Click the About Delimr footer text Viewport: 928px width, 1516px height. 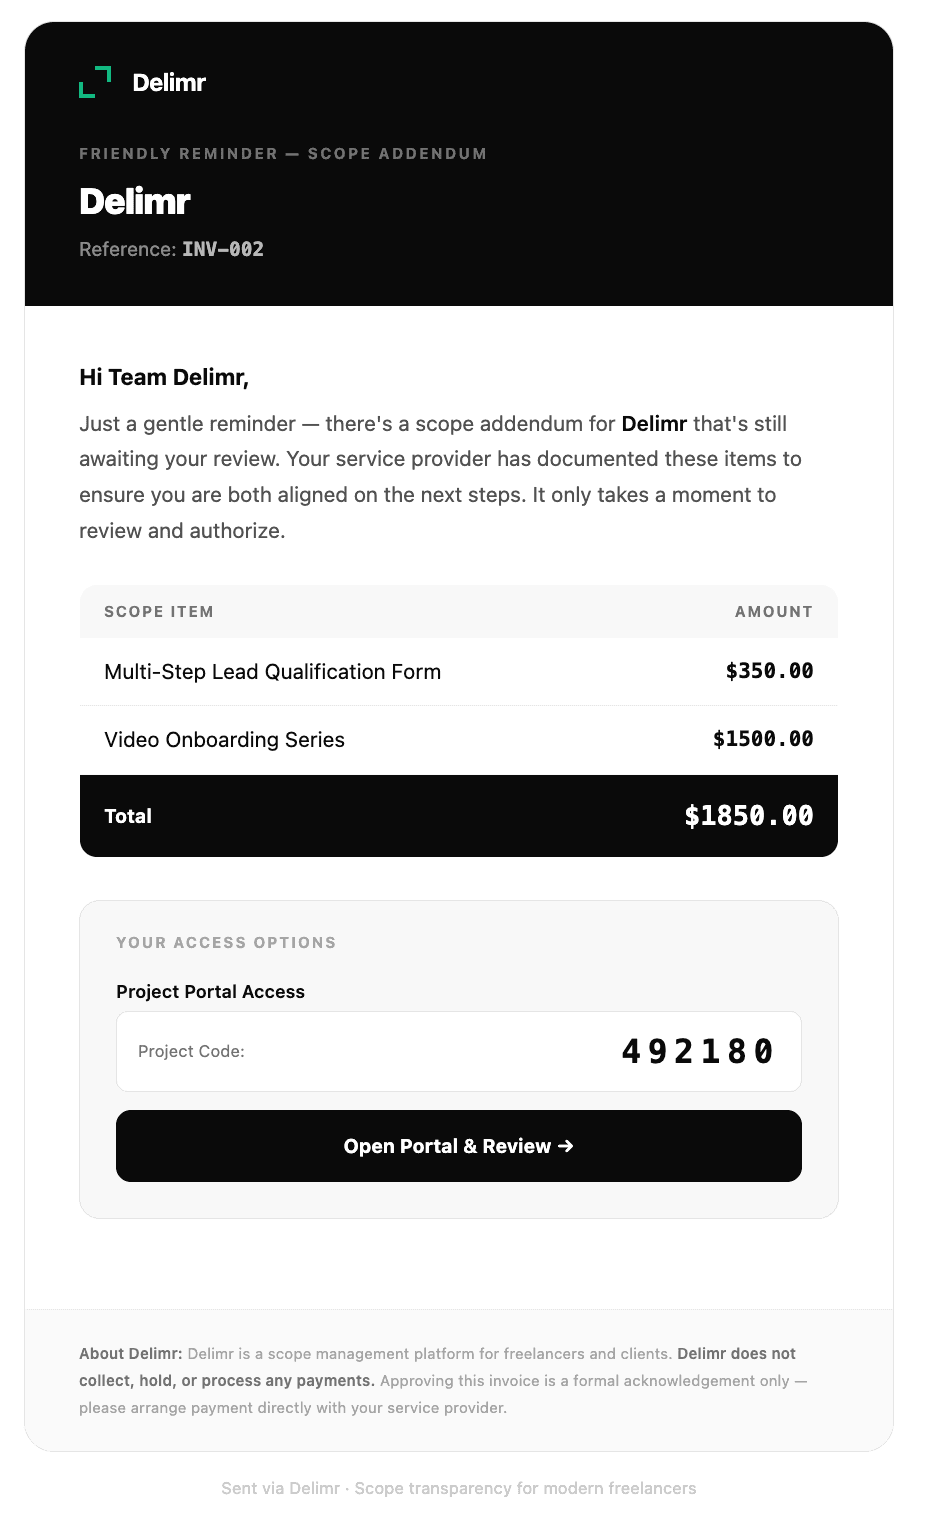tap(443, 1381)
